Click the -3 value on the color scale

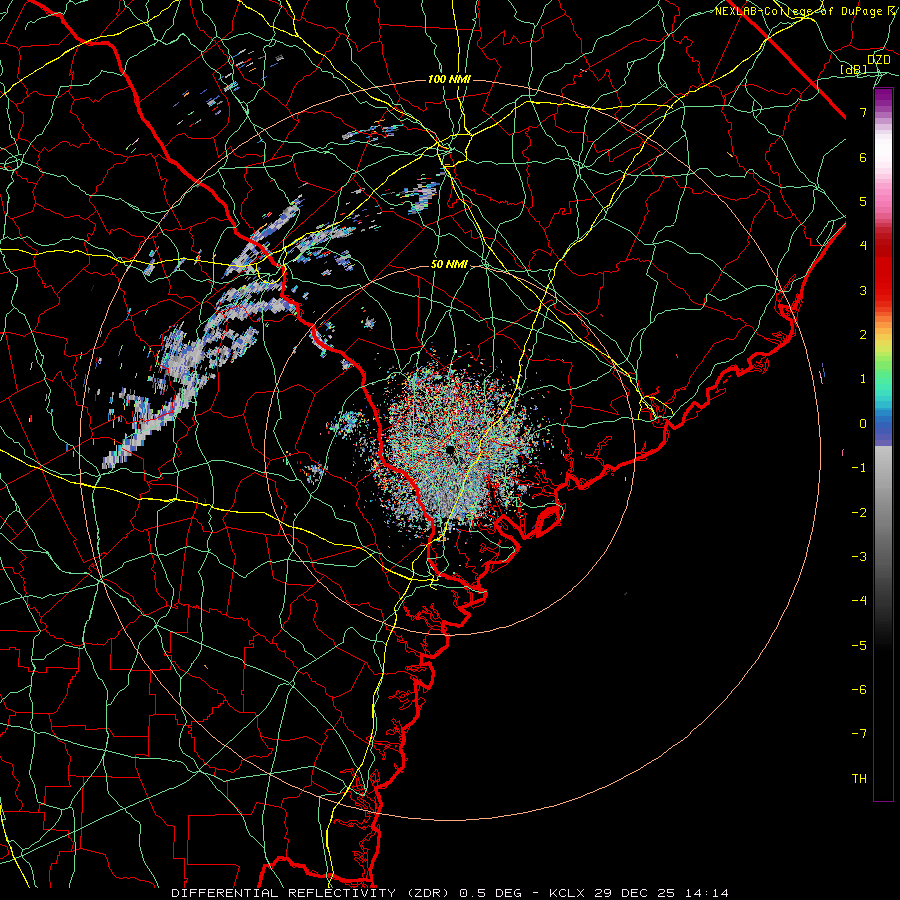pos(859,557)
